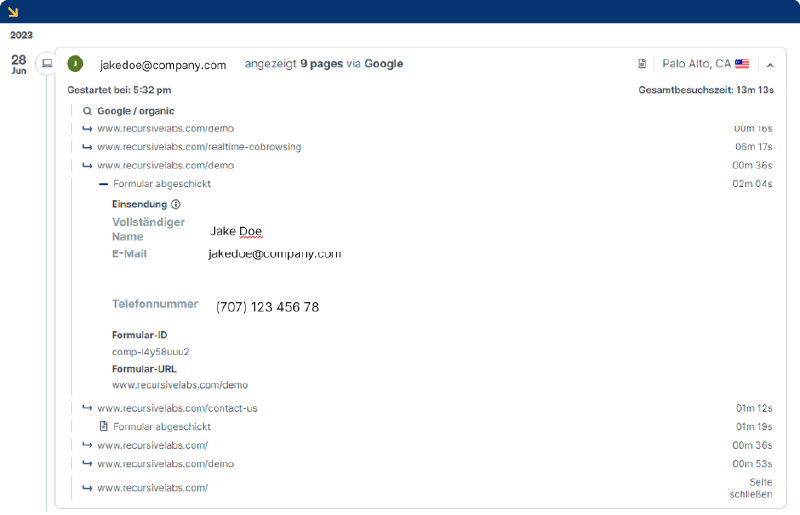Click the yellow arrow icon in header

pyautogui.click(x=13, y=11)
